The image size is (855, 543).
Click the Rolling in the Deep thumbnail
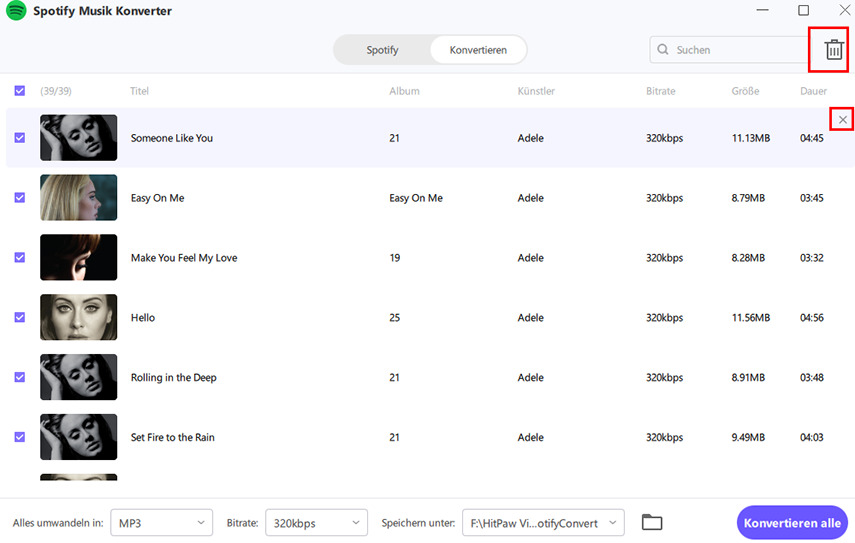coord(79,377)
